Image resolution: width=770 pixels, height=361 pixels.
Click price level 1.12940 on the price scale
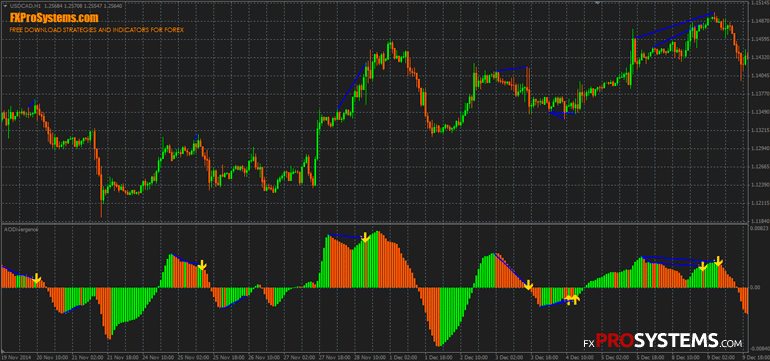point(760,148)
